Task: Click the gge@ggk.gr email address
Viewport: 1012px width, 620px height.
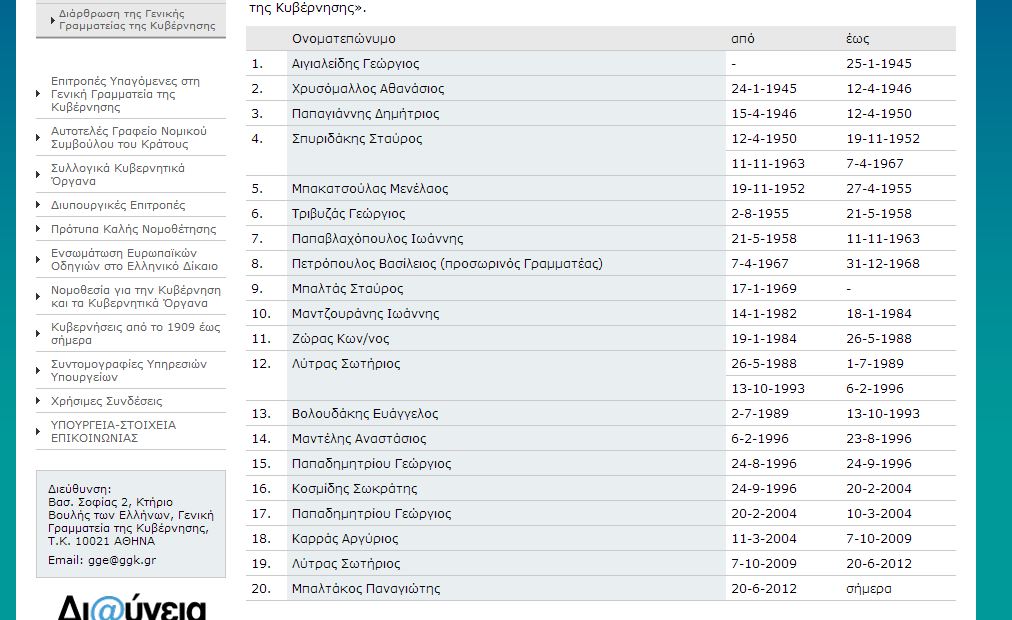Action: coord(122,561)
